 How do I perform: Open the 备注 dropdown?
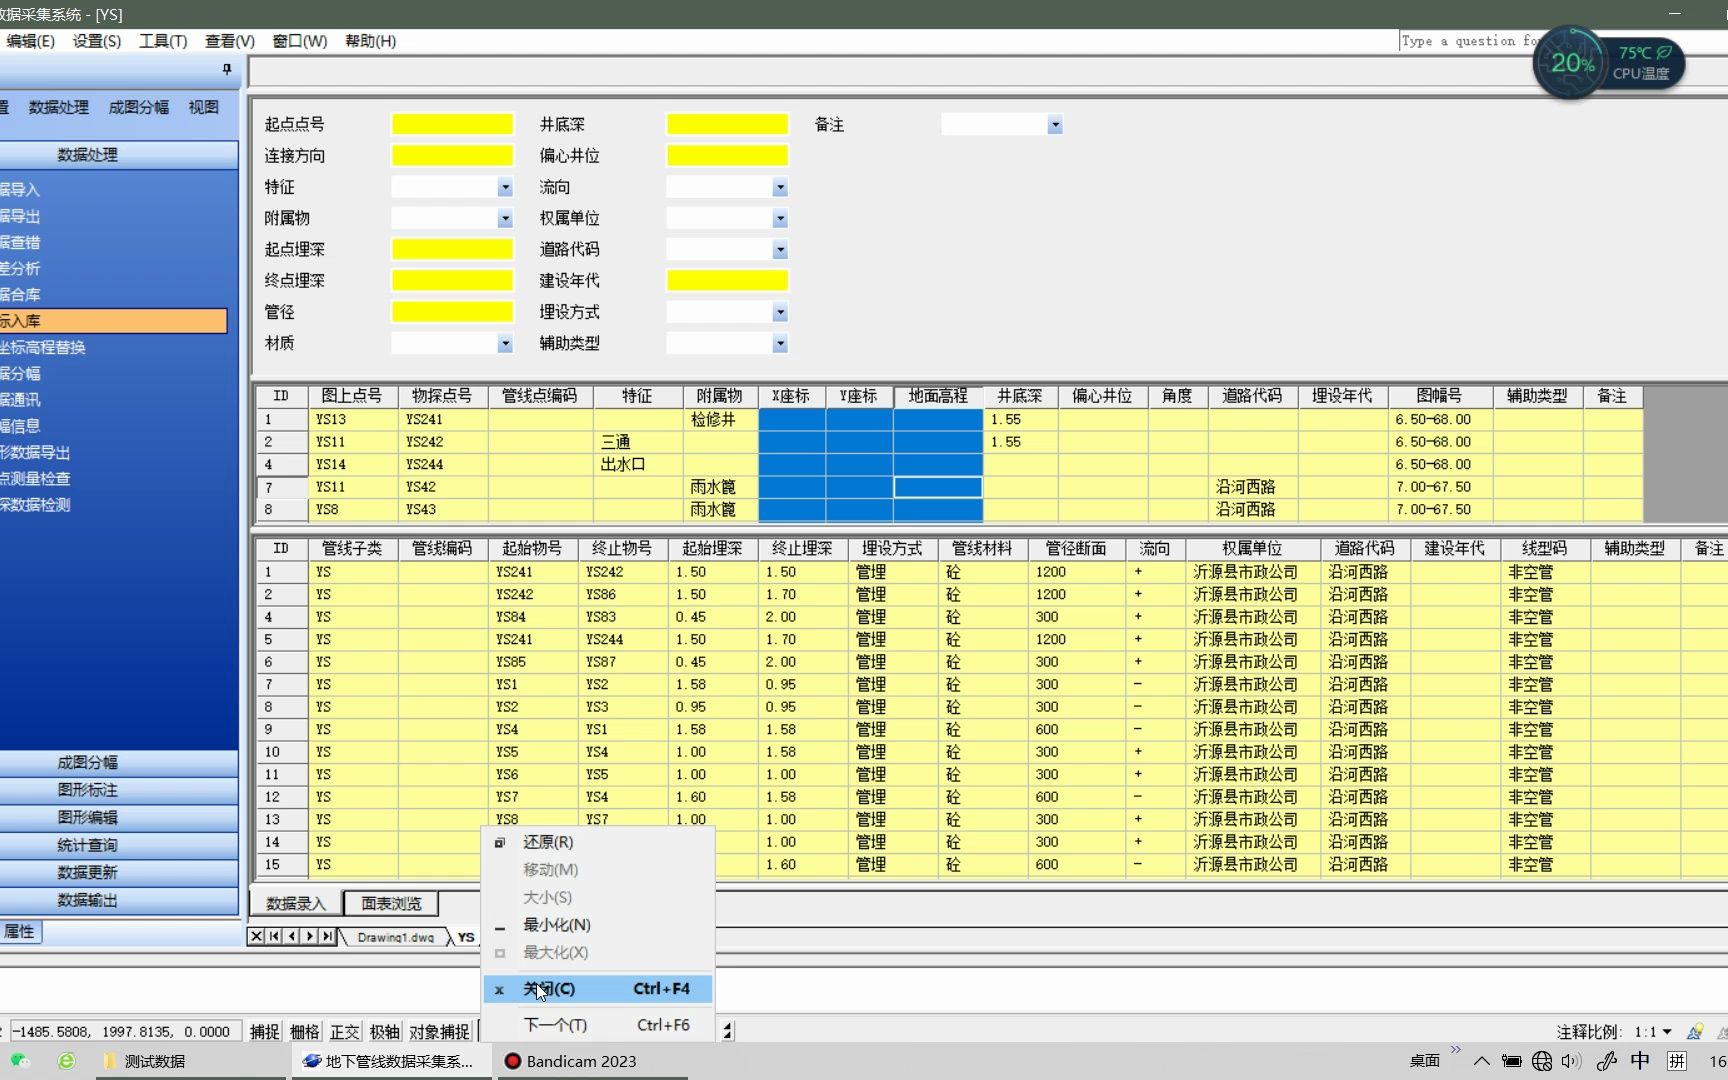pos(1055,125)
